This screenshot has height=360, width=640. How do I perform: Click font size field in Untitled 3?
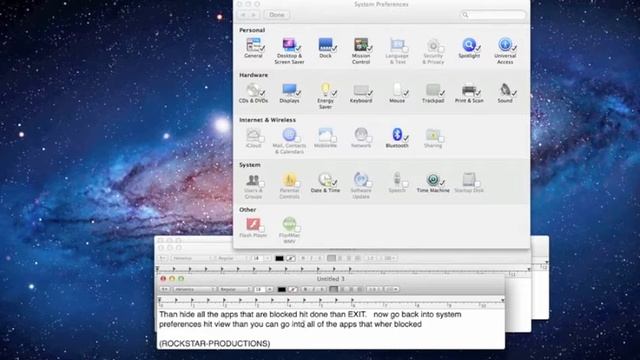260,289
